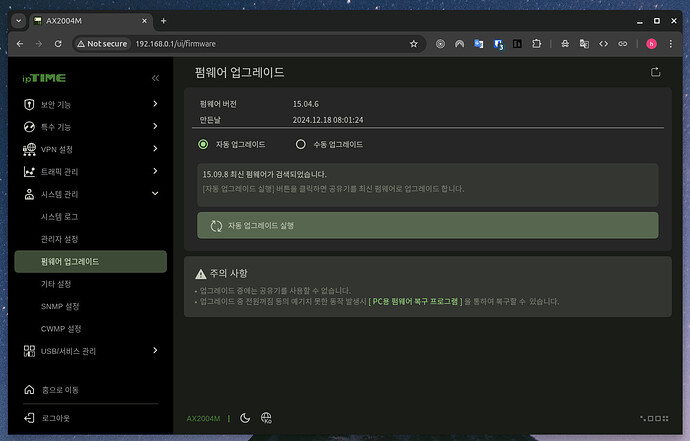690x441 pixels.
Task: Click the ipTIME logo
Action: pyautogui.click(x=44, y=78)
